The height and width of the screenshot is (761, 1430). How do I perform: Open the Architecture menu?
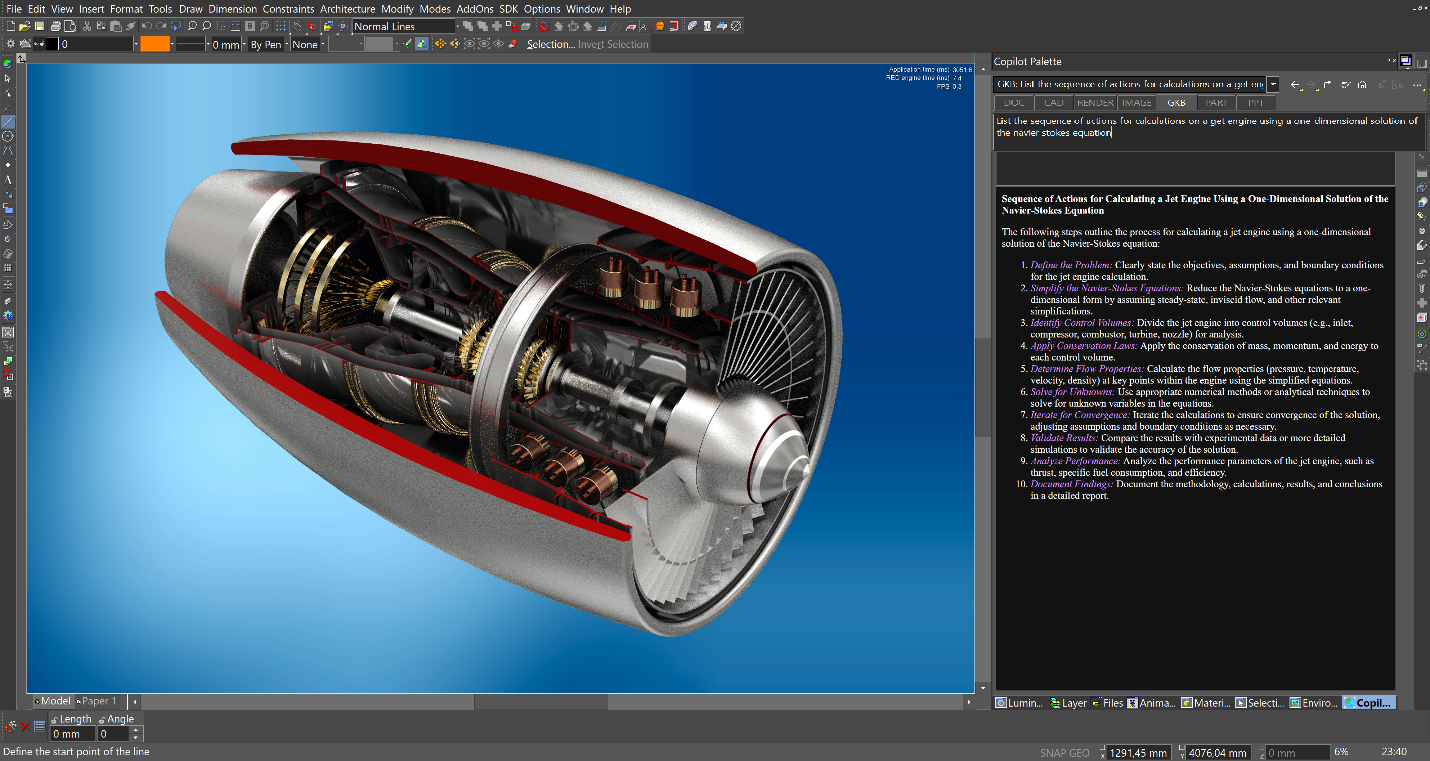(348, 9)
